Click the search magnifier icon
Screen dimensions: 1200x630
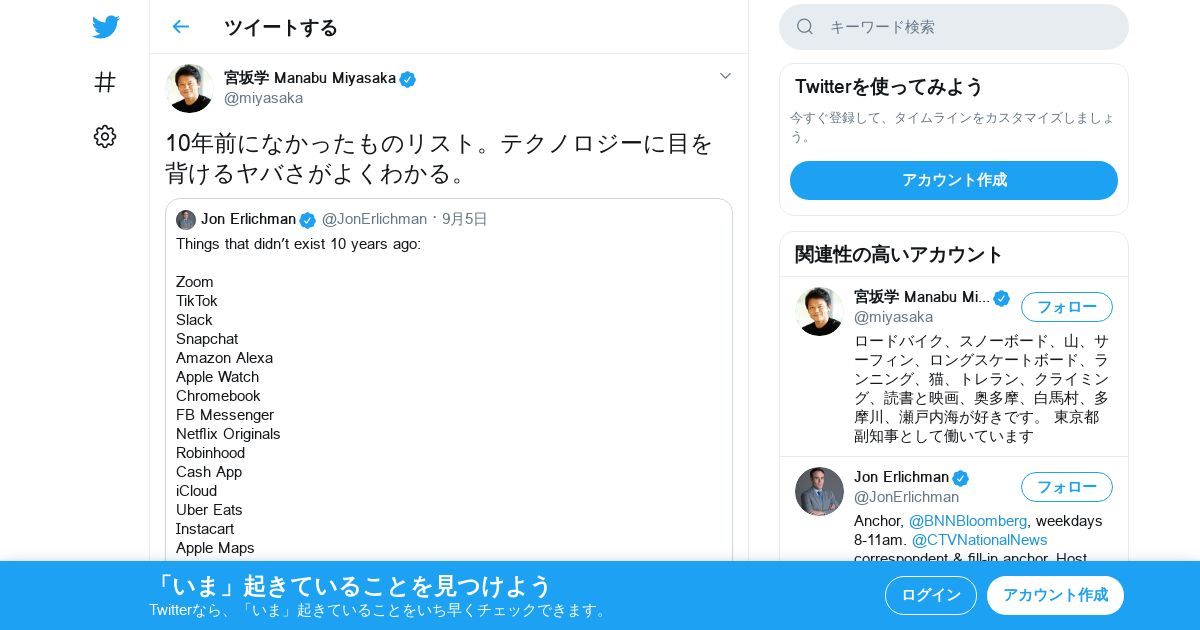(805, 26)
